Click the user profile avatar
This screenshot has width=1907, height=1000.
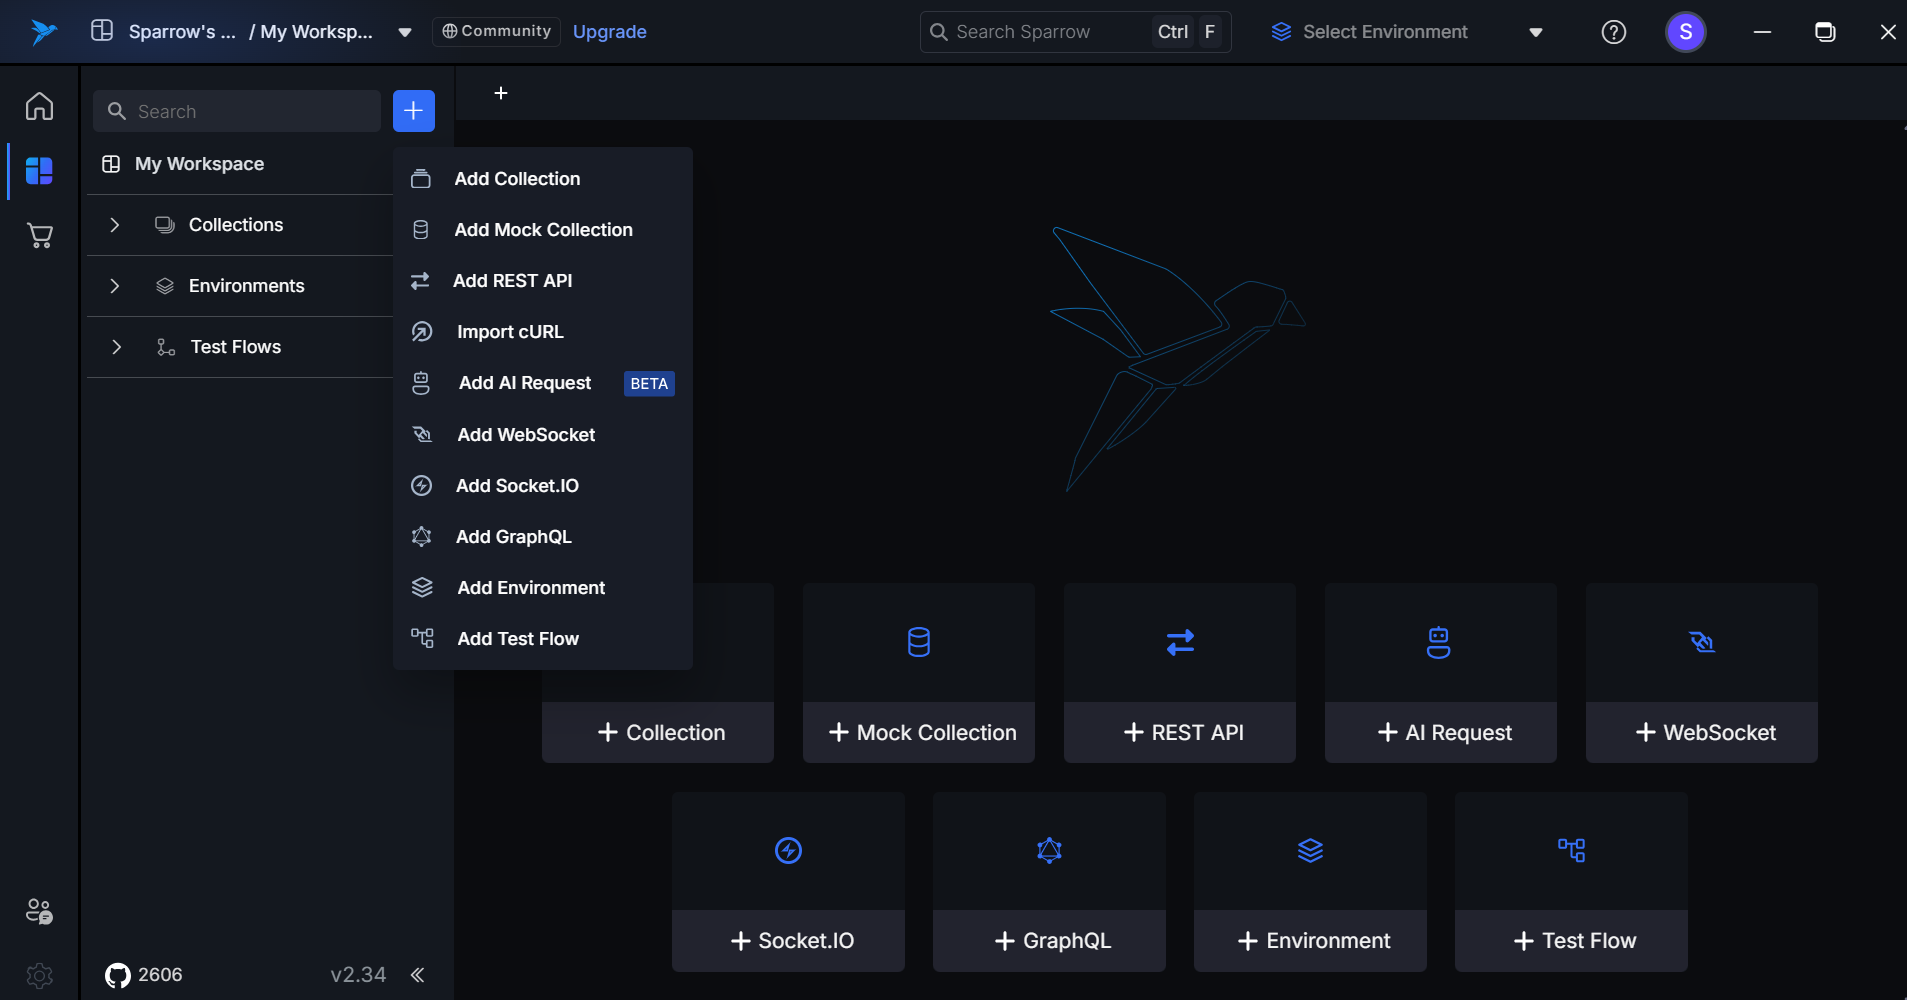1685,32
